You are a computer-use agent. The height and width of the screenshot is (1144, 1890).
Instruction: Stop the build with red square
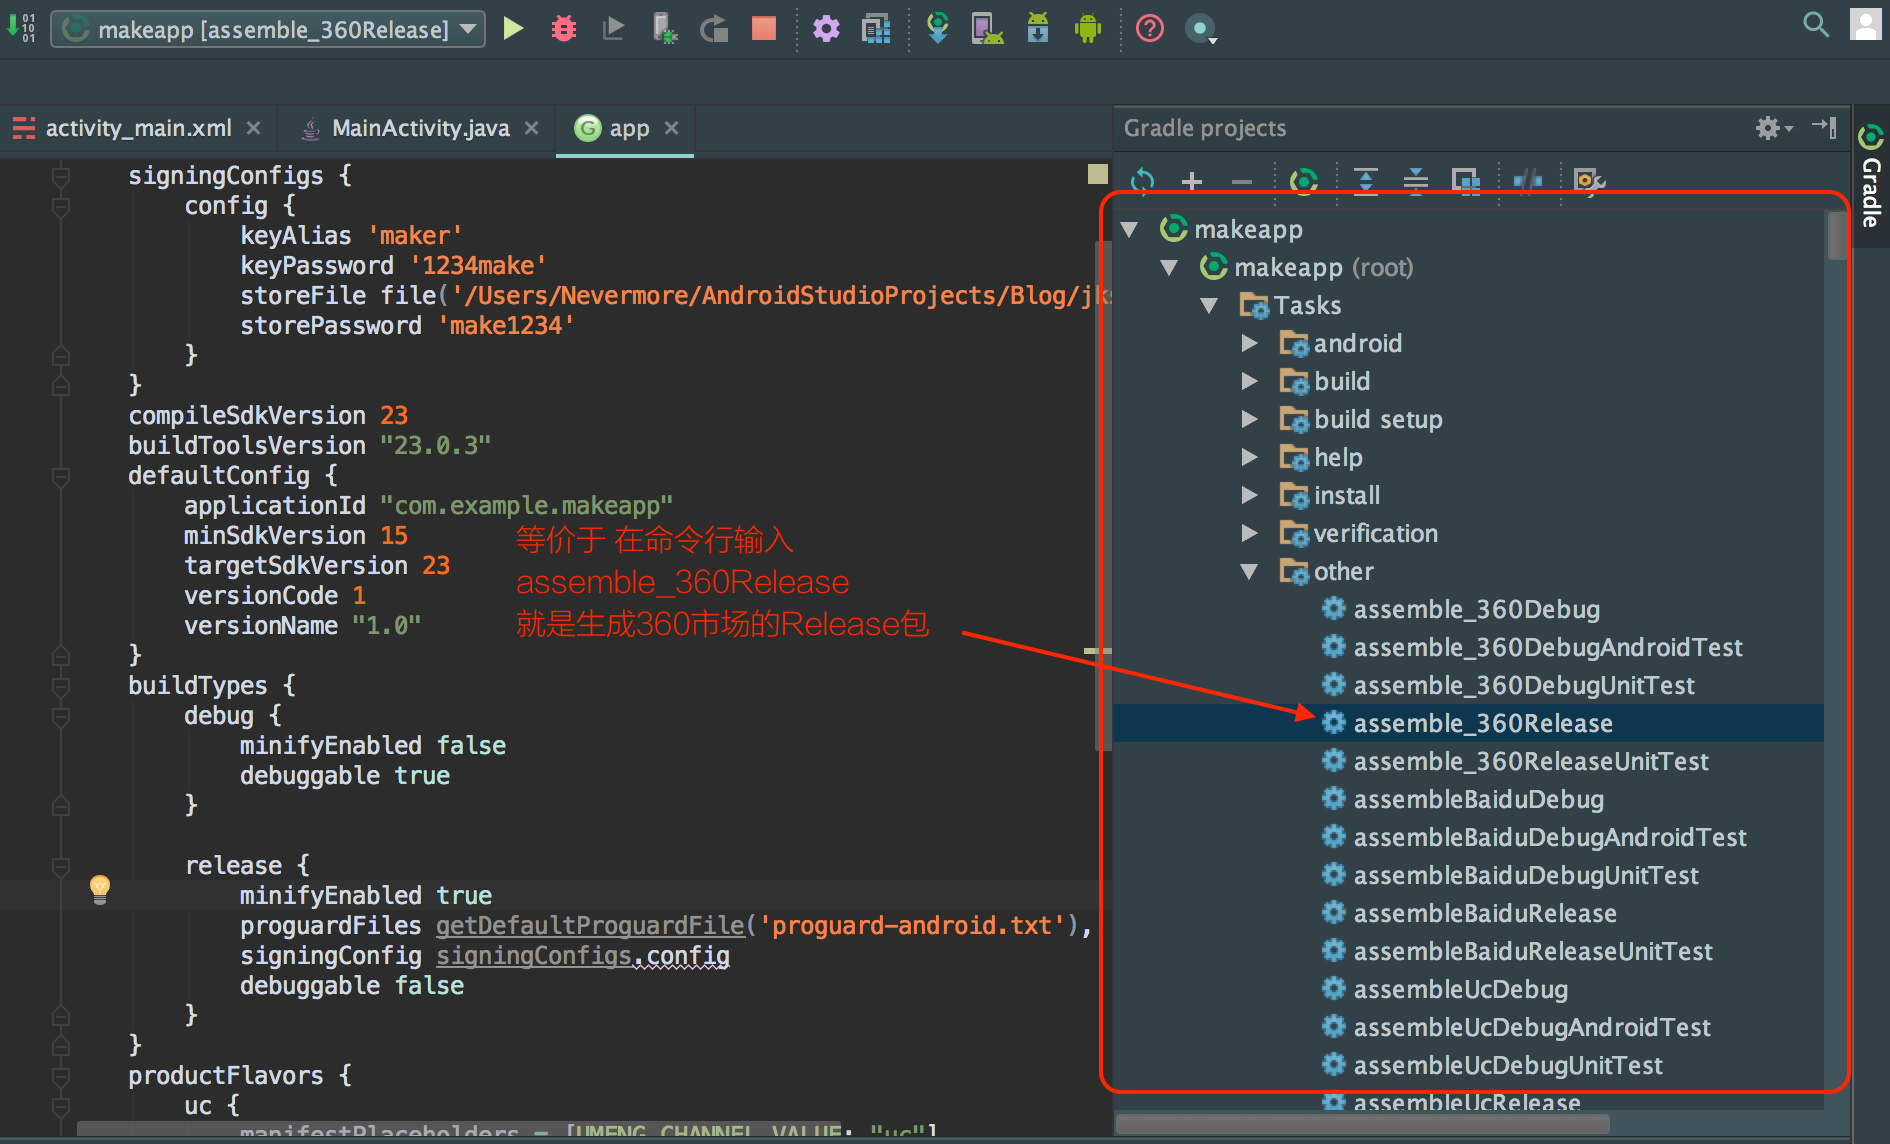[764, 29]
